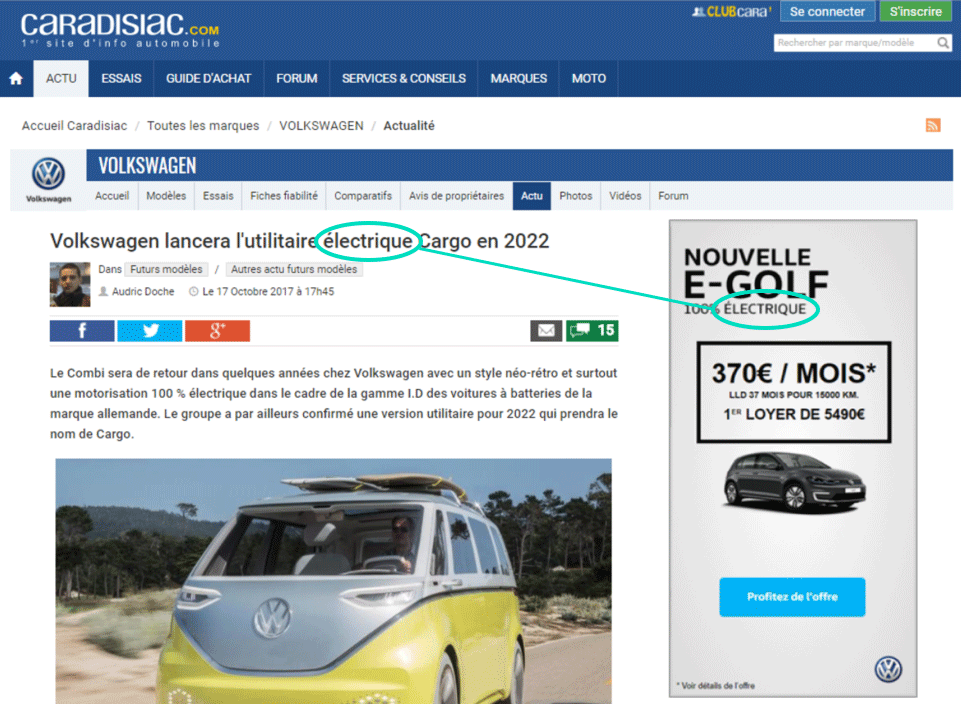Click the Futurs modèles tag
This screenshot has height=704, width=961.
166,270
